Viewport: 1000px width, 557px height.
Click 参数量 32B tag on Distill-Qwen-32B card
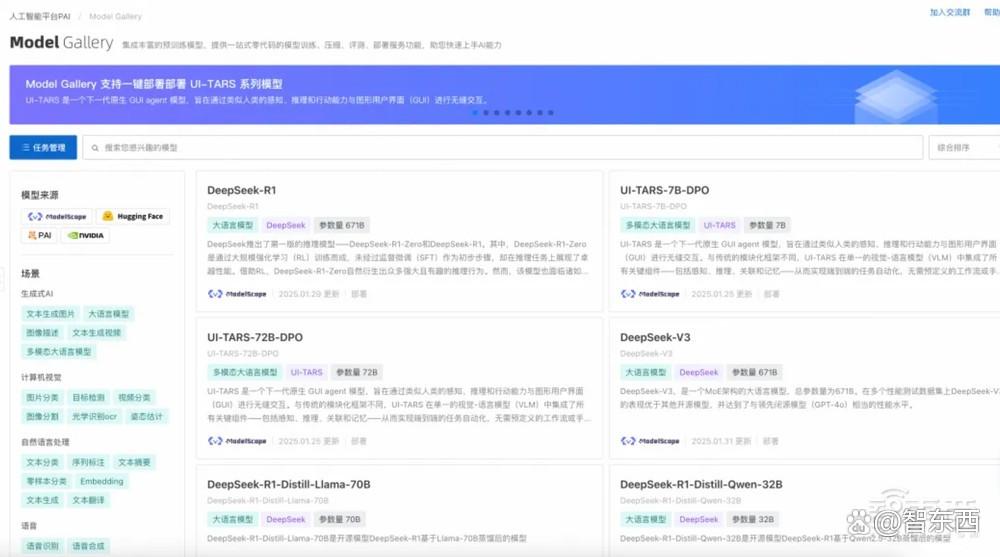[x=753, y=519]
